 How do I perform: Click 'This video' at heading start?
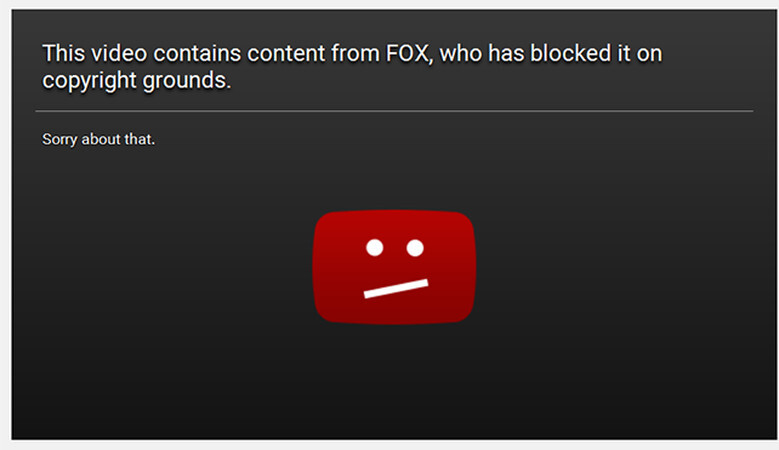click(x=94, y=54)
